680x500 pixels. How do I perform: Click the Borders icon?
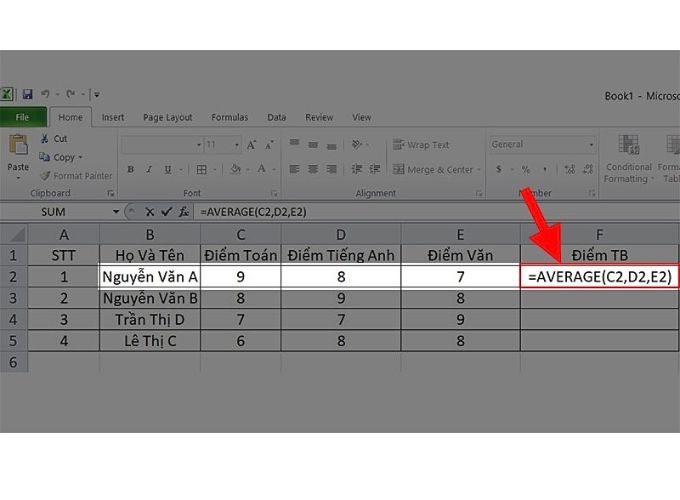[202, 170]
